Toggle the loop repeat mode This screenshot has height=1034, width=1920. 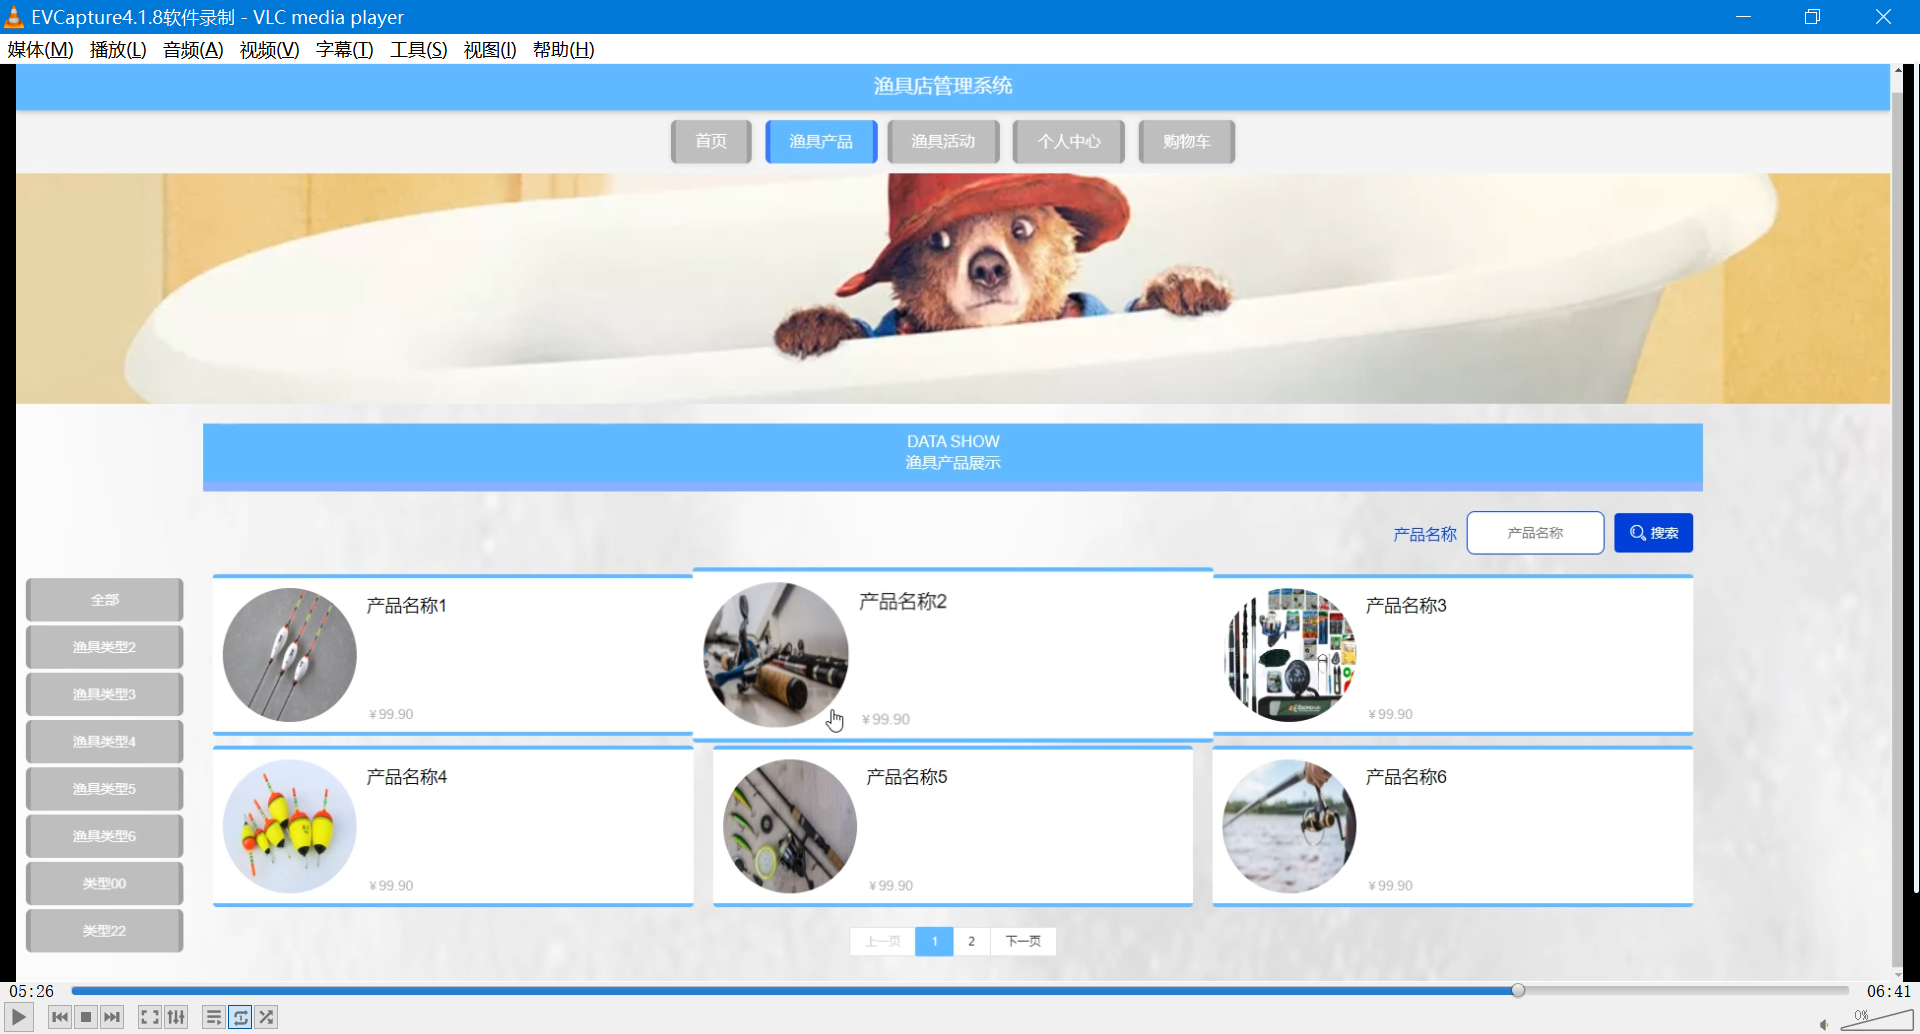tap(240, 1017)
